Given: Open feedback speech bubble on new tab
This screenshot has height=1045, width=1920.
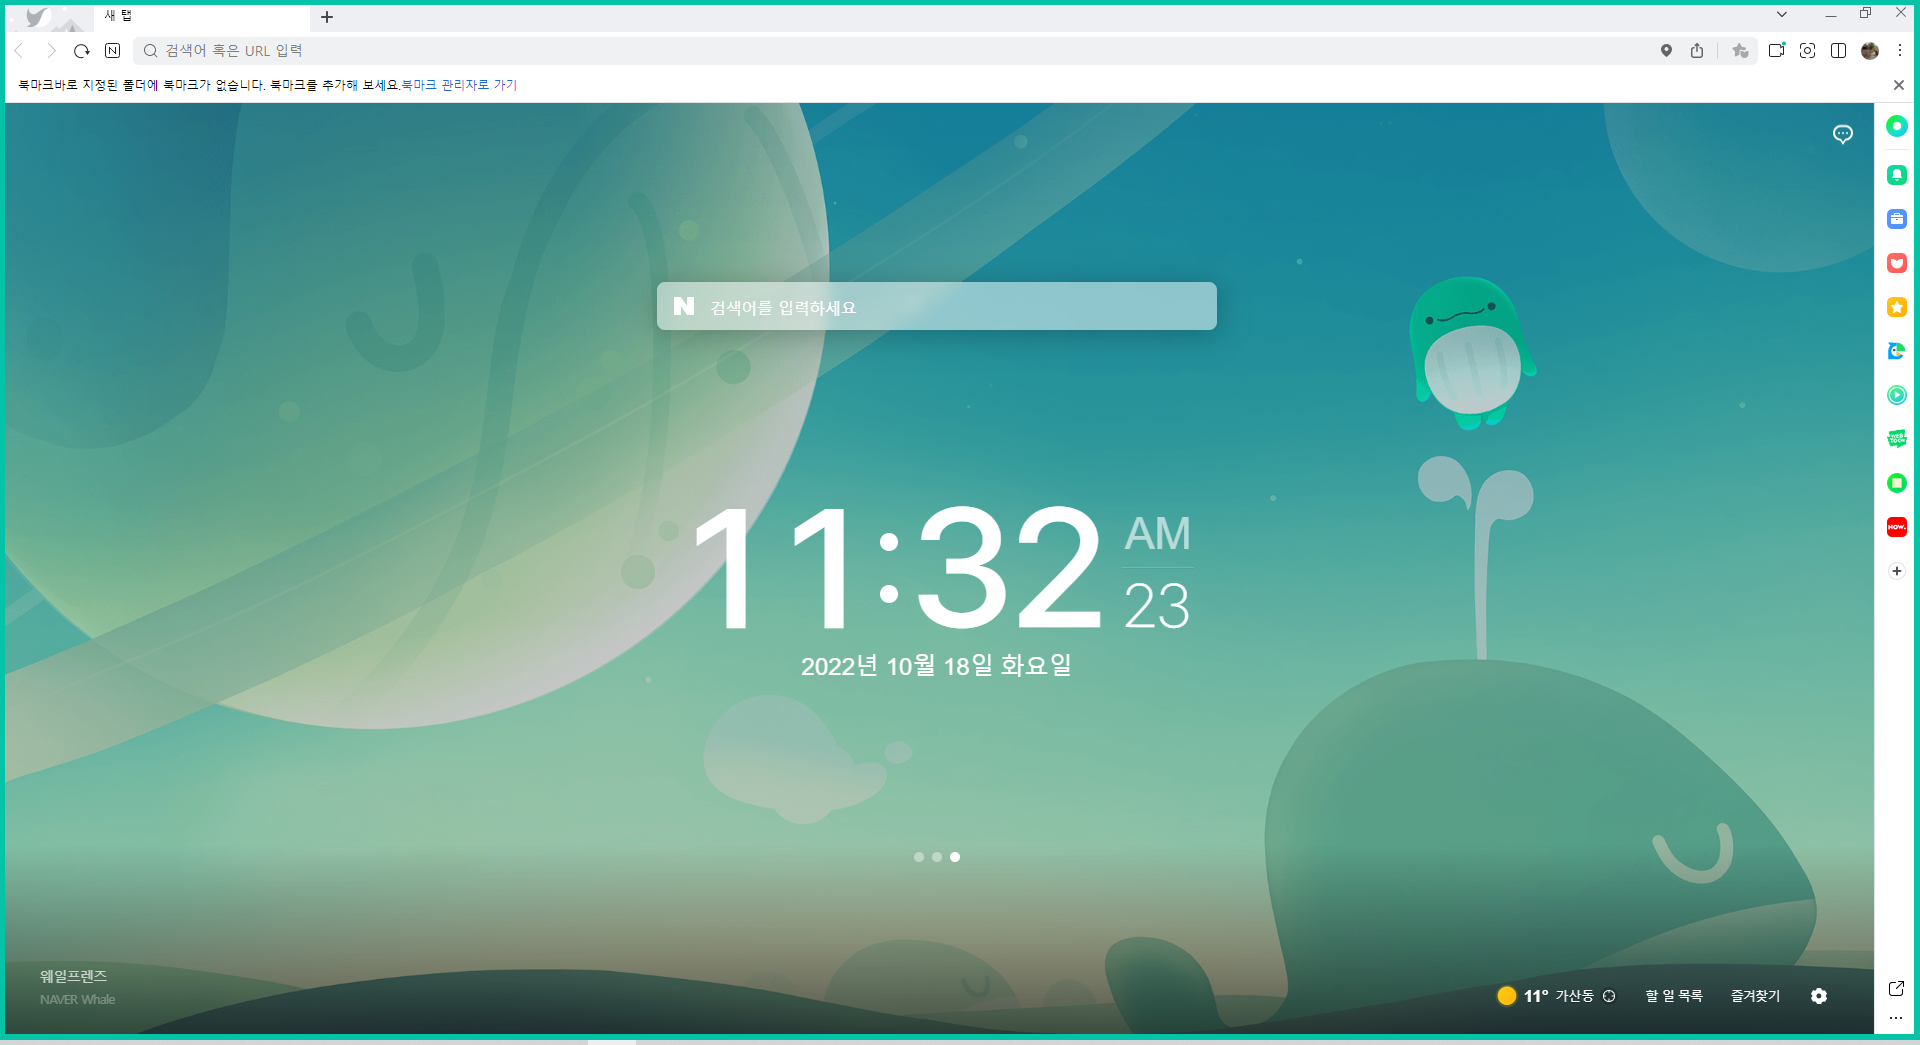Looking at the screenshot, I should [x=1843, y=134].
